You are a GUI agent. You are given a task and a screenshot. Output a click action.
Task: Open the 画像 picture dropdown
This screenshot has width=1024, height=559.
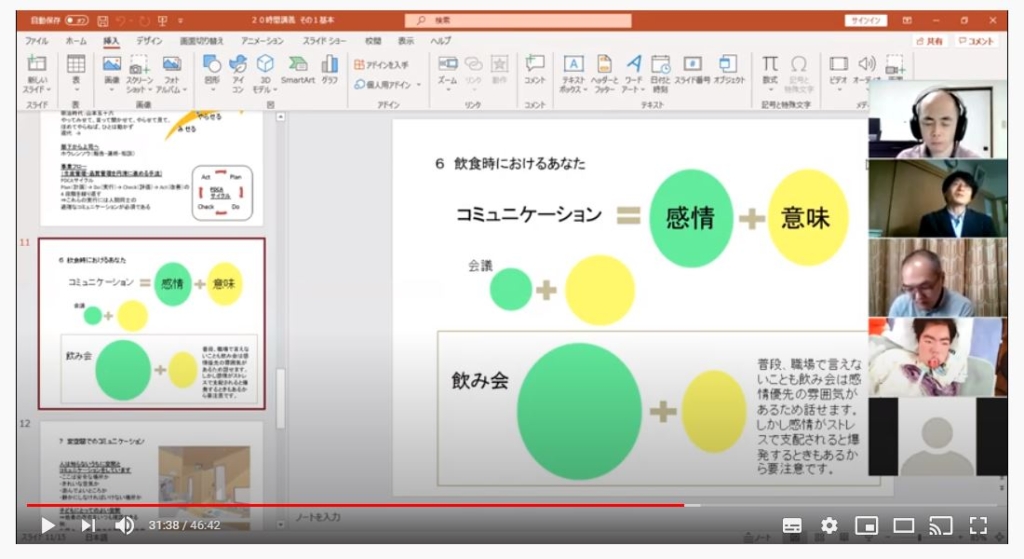click(x=112, y=73)
